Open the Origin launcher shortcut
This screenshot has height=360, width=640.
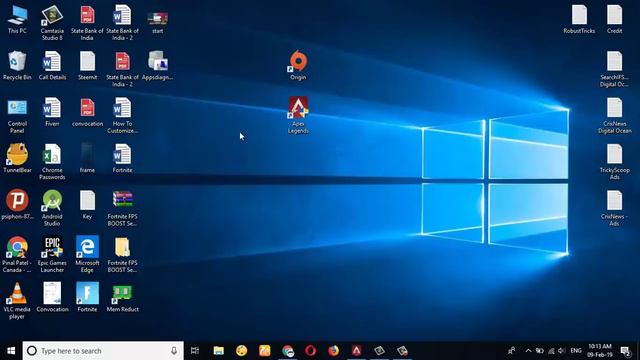tap(298, 65)
